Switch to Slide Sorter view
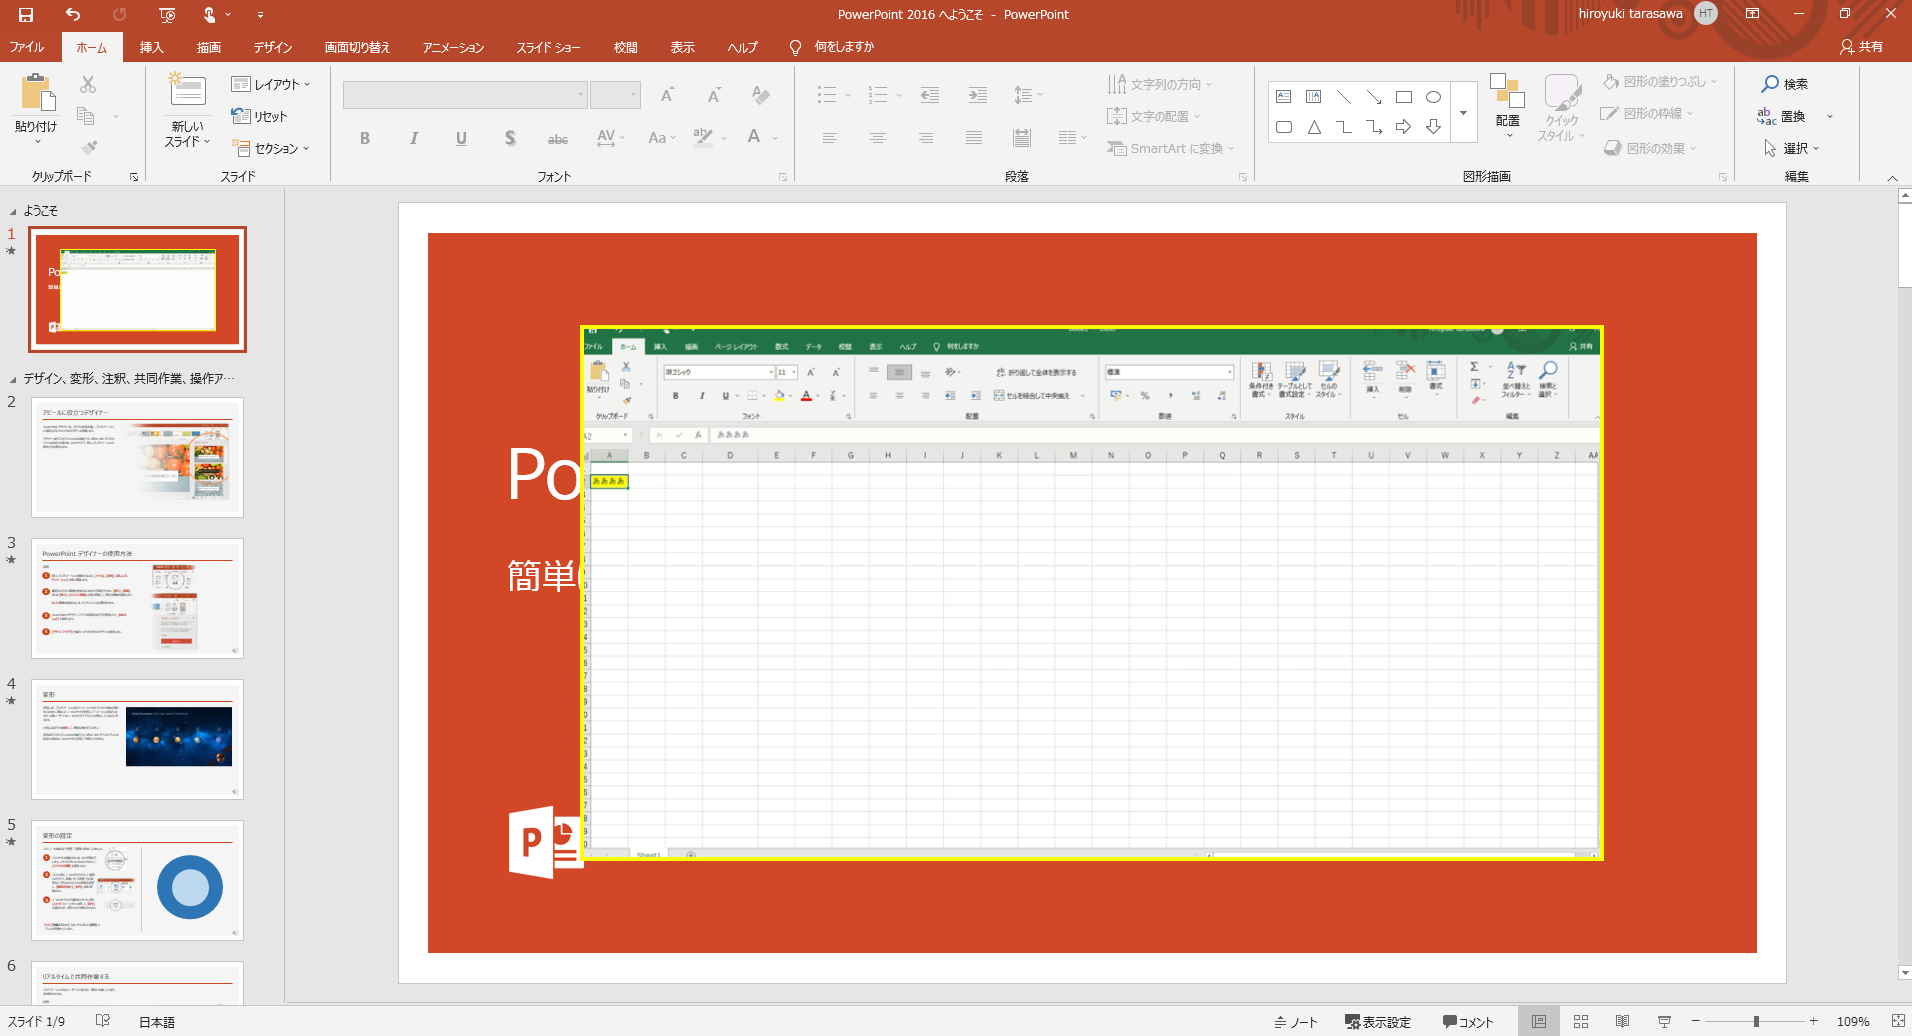Viewport: 1912px width, 1036px height. (x=1581, y=1021)
